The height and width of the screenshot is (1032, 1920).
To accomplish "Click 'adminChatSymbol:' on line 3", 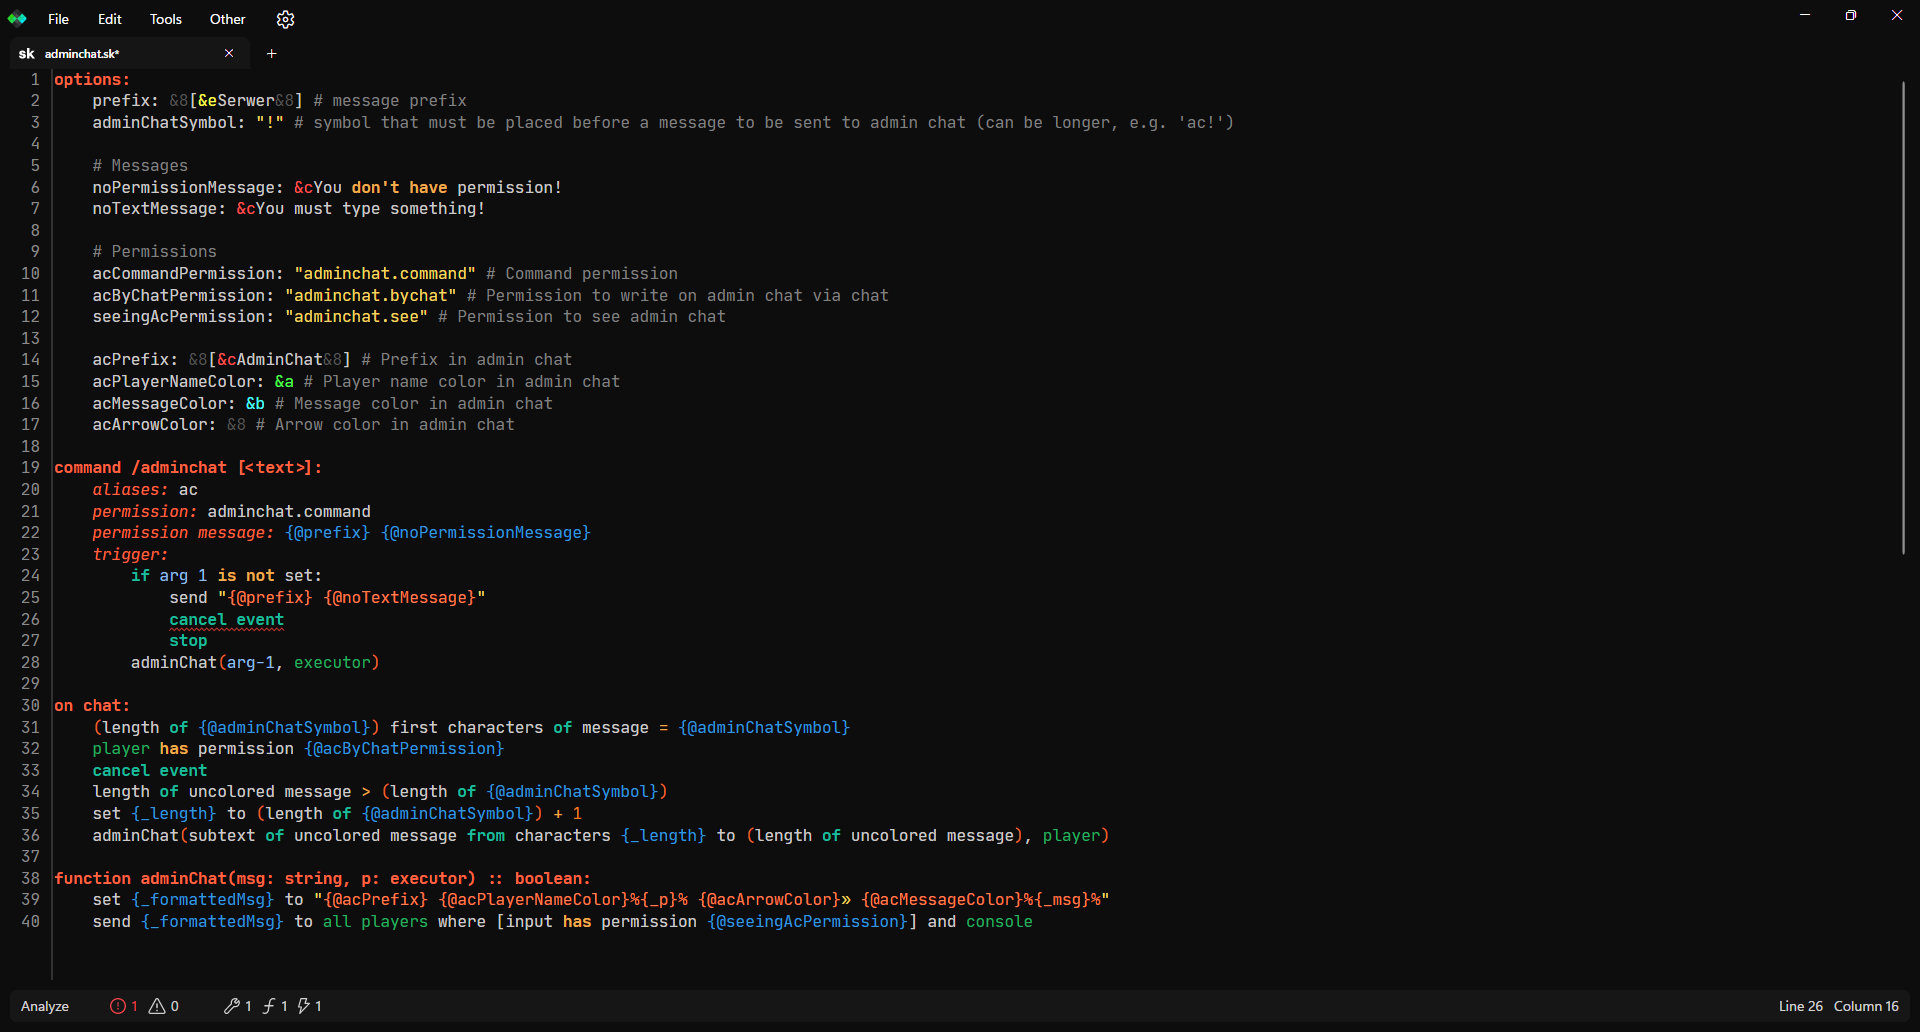I will tap(169, 123).
